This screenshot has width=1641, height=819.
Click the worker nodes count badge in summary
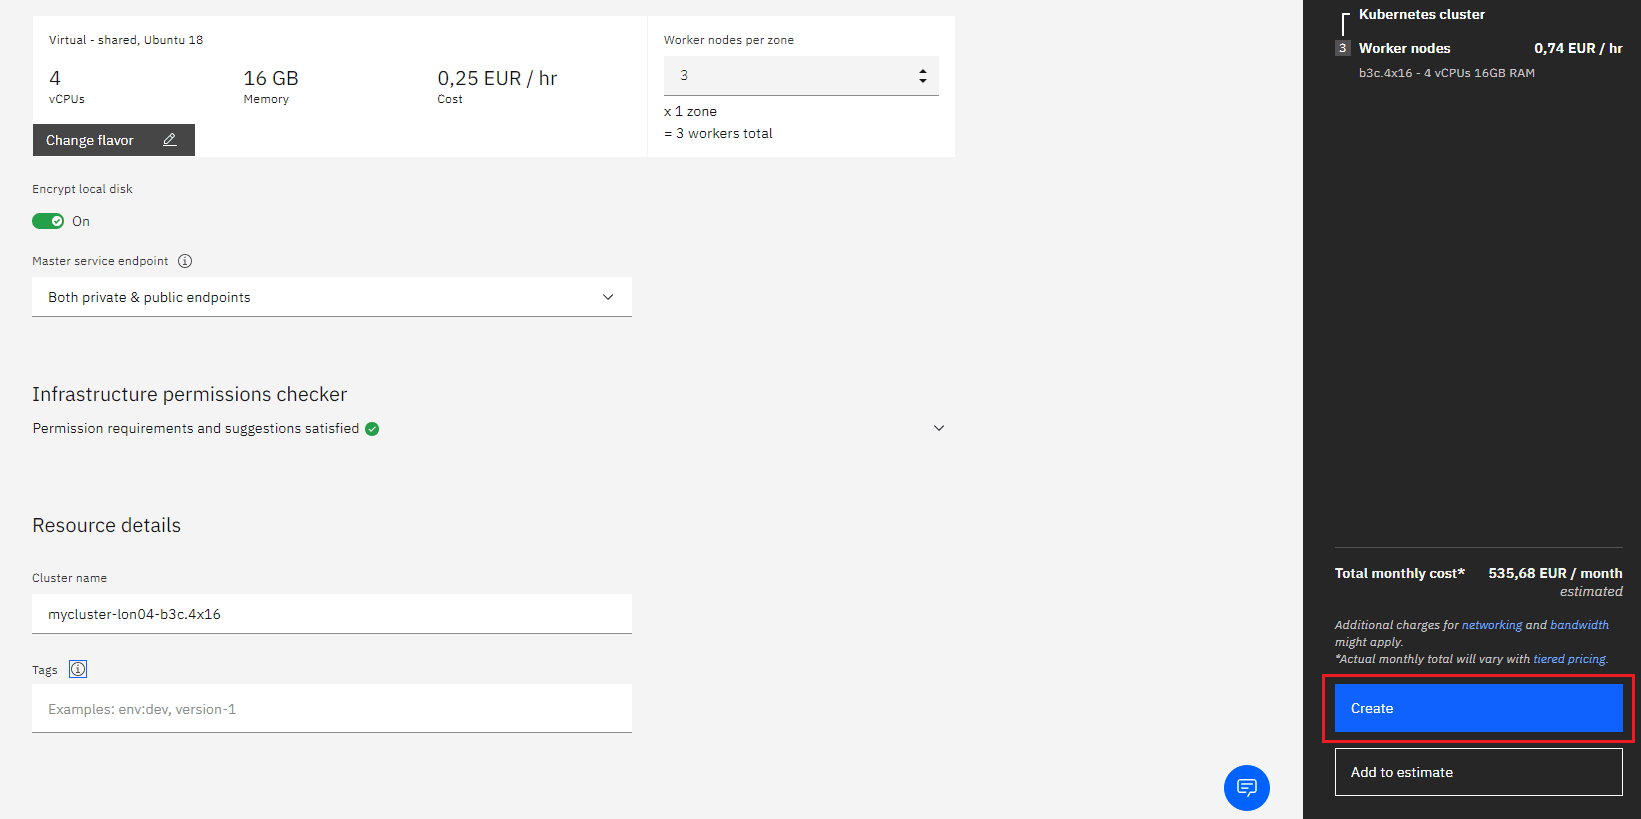pos(1343,48)
